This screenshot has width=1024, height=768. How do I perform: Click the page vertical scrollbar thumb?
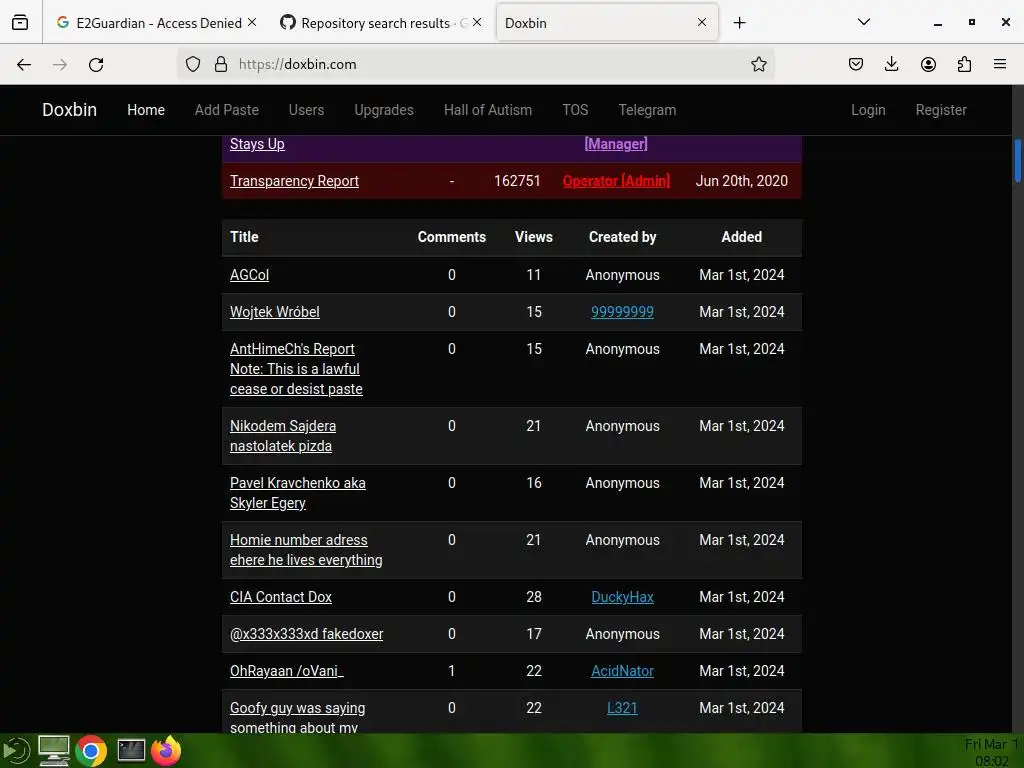pos(1017,161)
